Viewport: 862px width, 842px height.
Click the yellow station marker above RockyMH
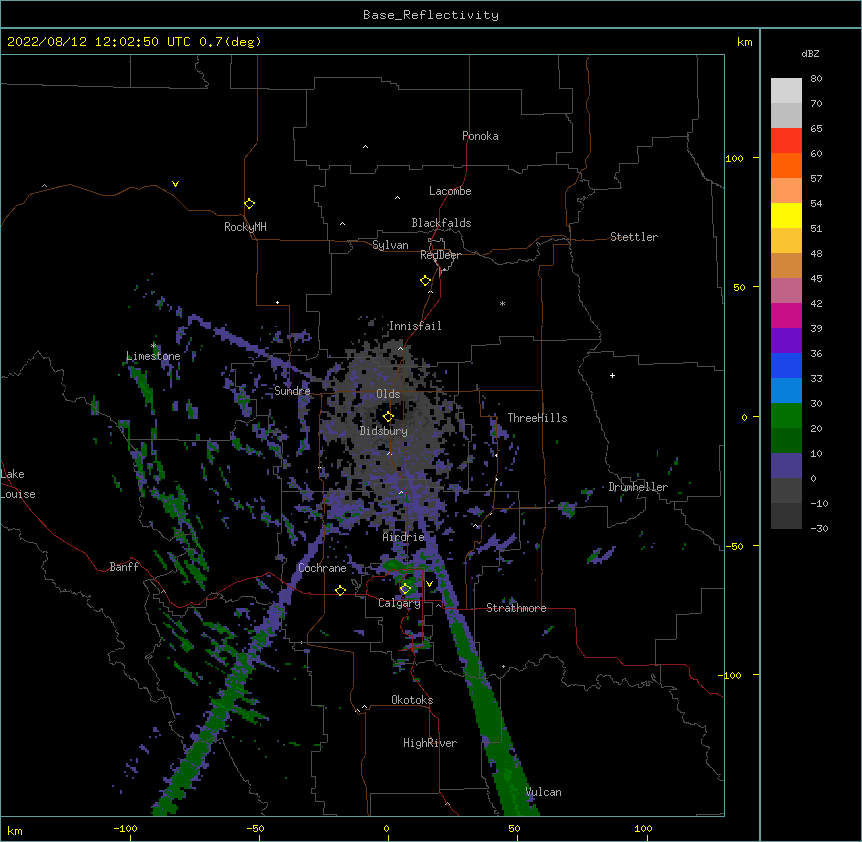[250, 204]
